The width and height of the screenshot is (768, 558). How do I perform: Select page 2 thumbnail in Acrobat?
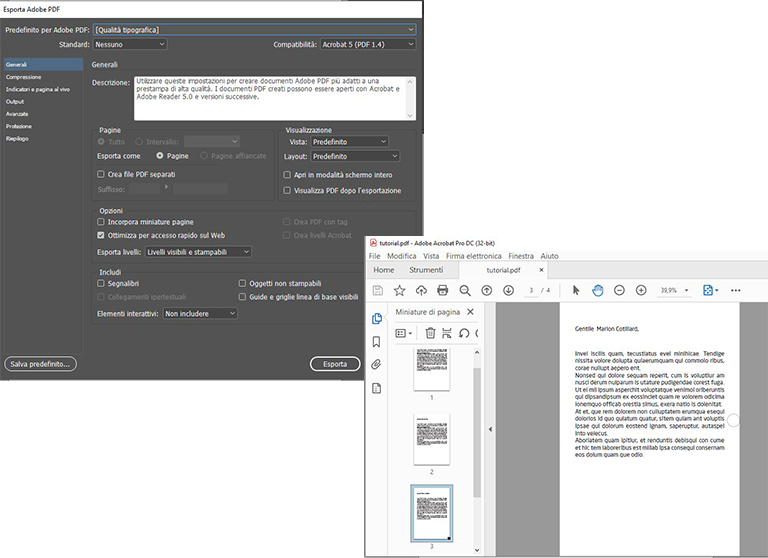pyautogui.click(x=432, y=439)
